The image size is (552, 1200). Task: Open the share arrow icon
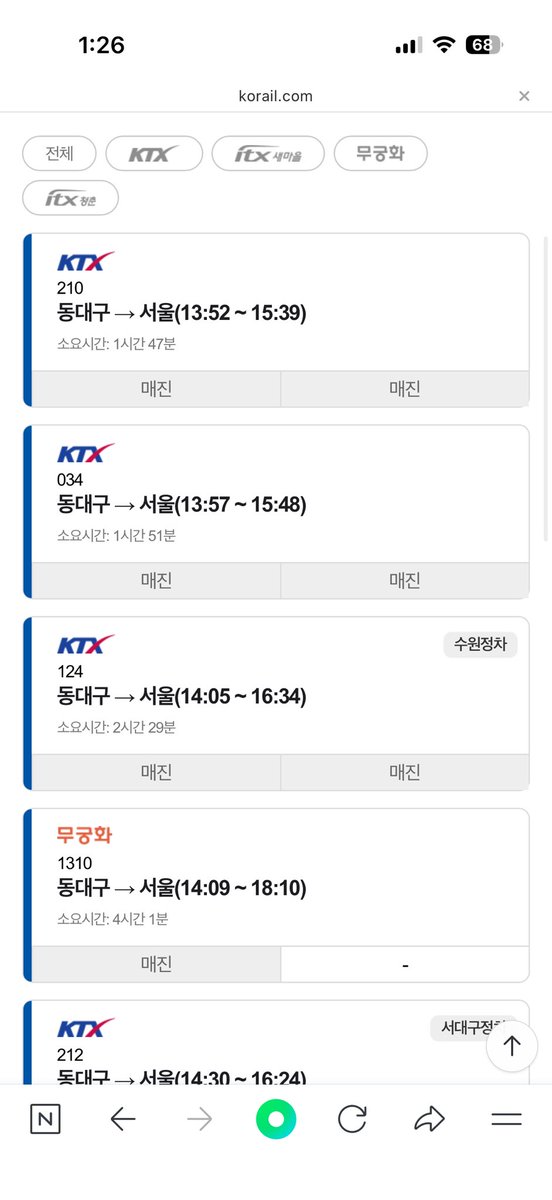[429, 1120]
